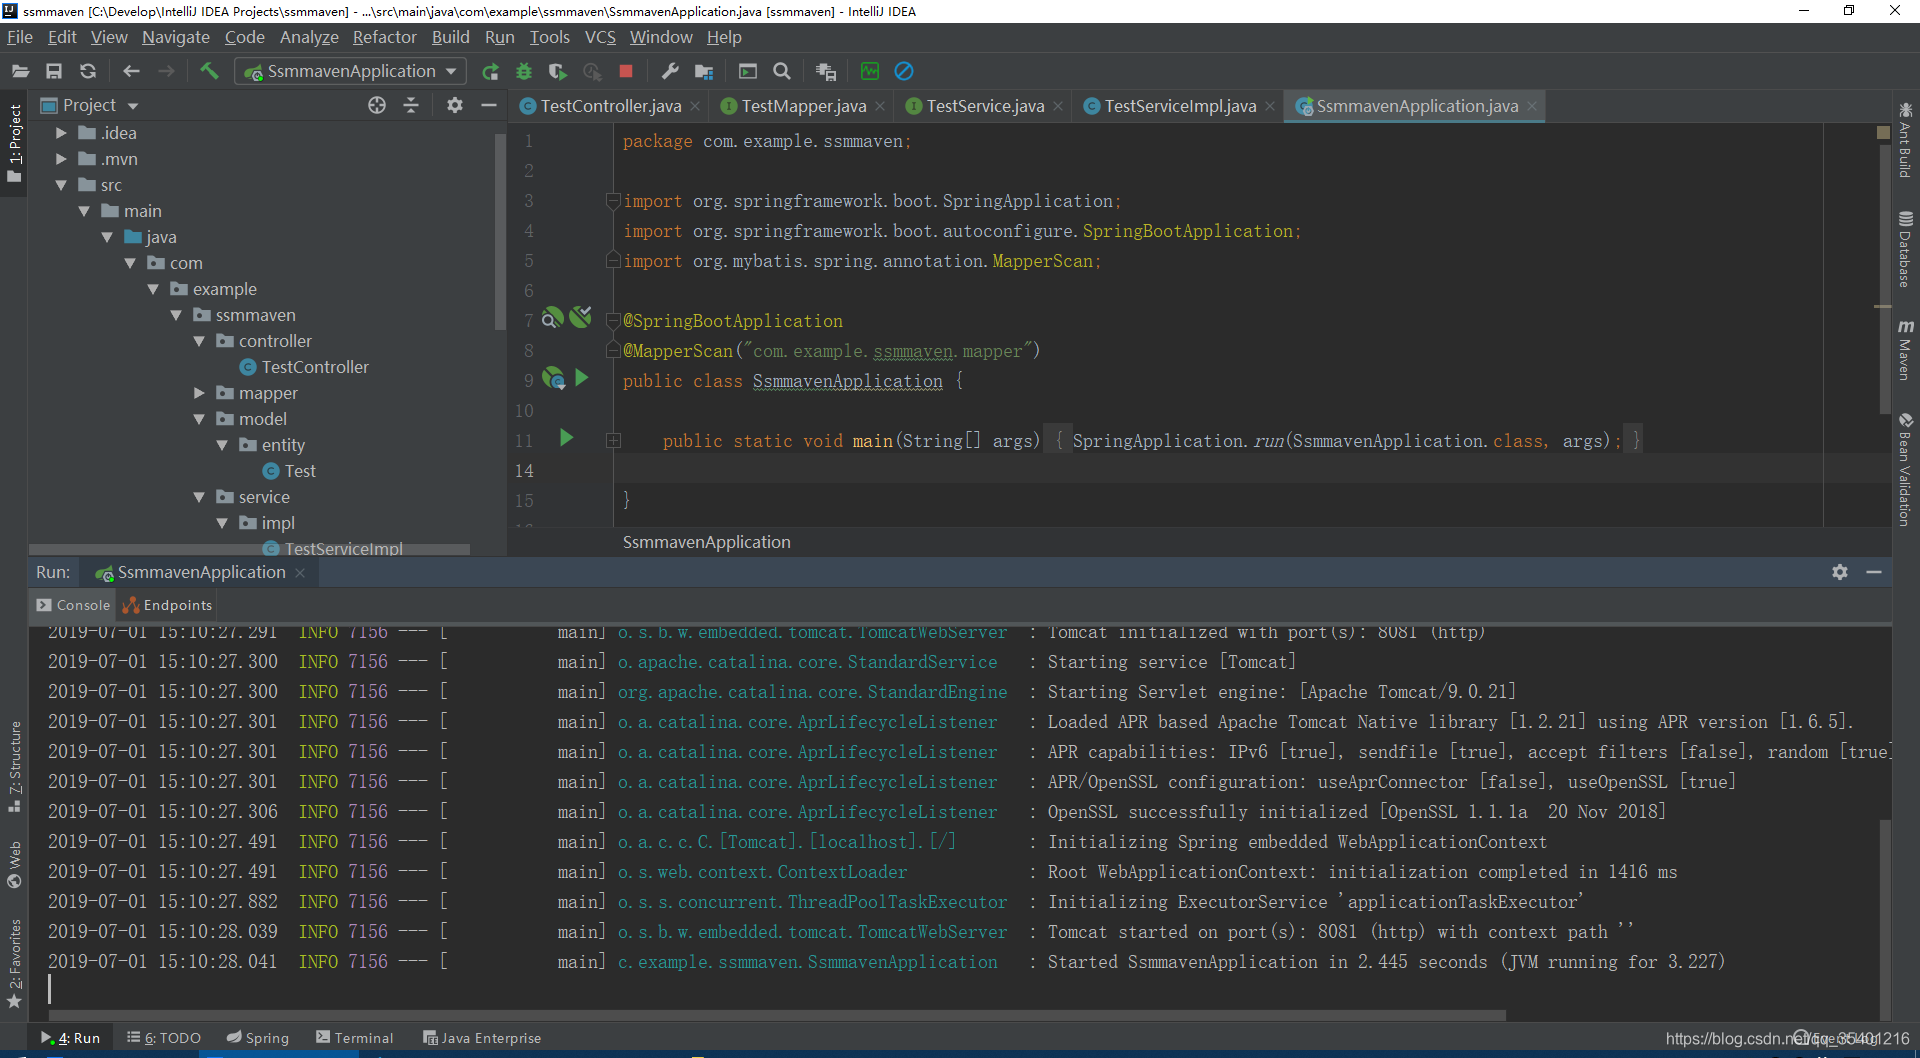Open the SsmmavenApplication run configuration dropdown
This screenshot has height=1058, width=1920.
[351, 71]
